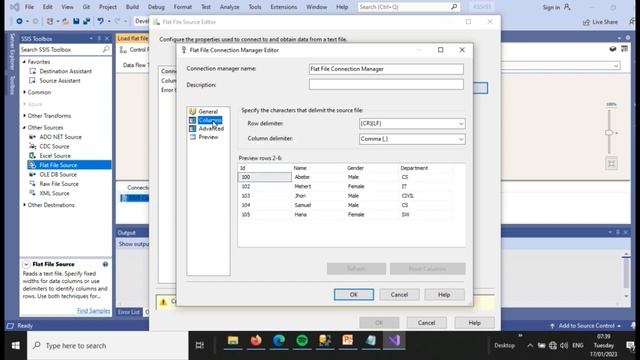Image resolution: width=640 pixels, height=360 pixels.
Task: Open Spotify from the taskbar
Action: click(302, 341)
